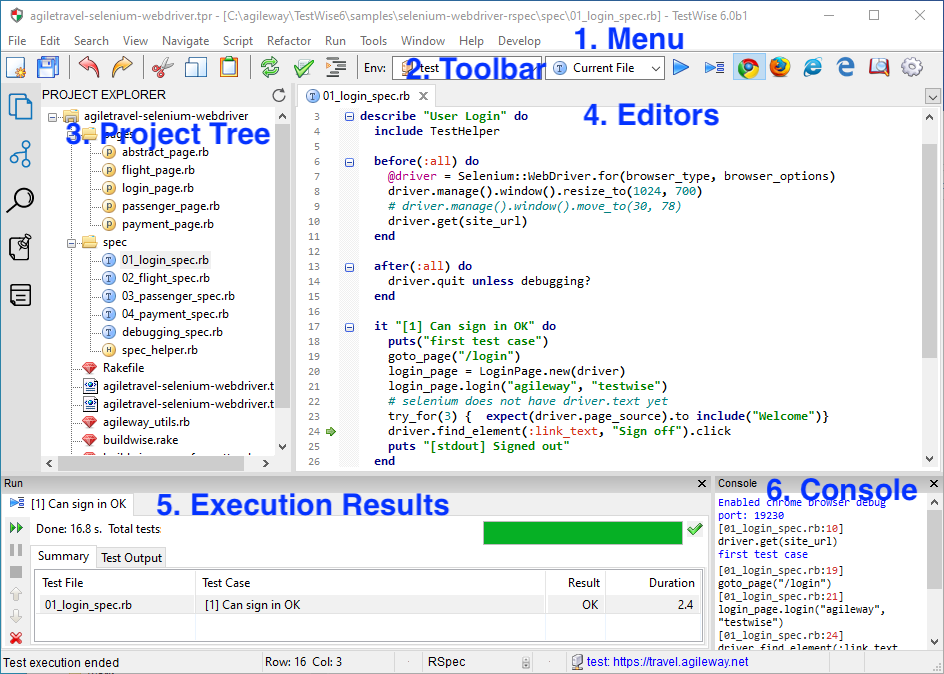Select the Edge browser icon
Screen dimensions: 944x674
pos(846,67)
